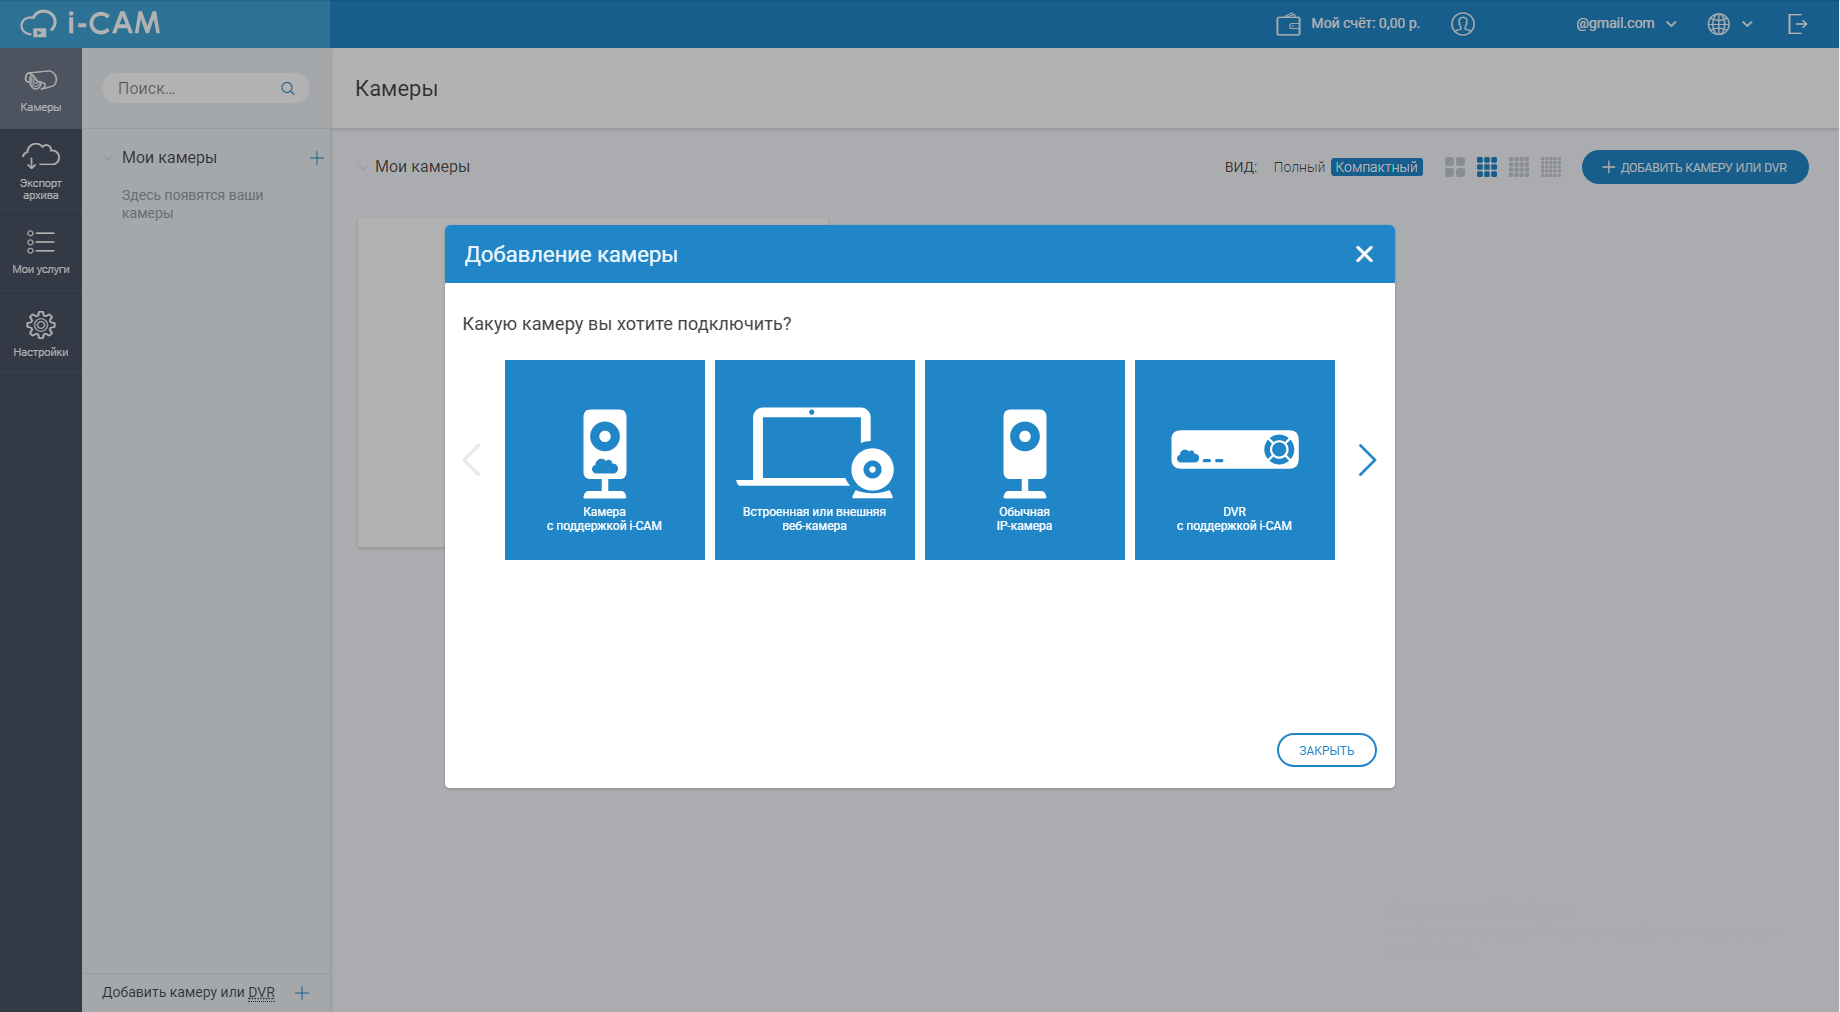Viewport: 1840px width, 1012px height.
Task: Select the 2-column grid layout icon
Action: pyautogui.click(x=1455, y=167)
